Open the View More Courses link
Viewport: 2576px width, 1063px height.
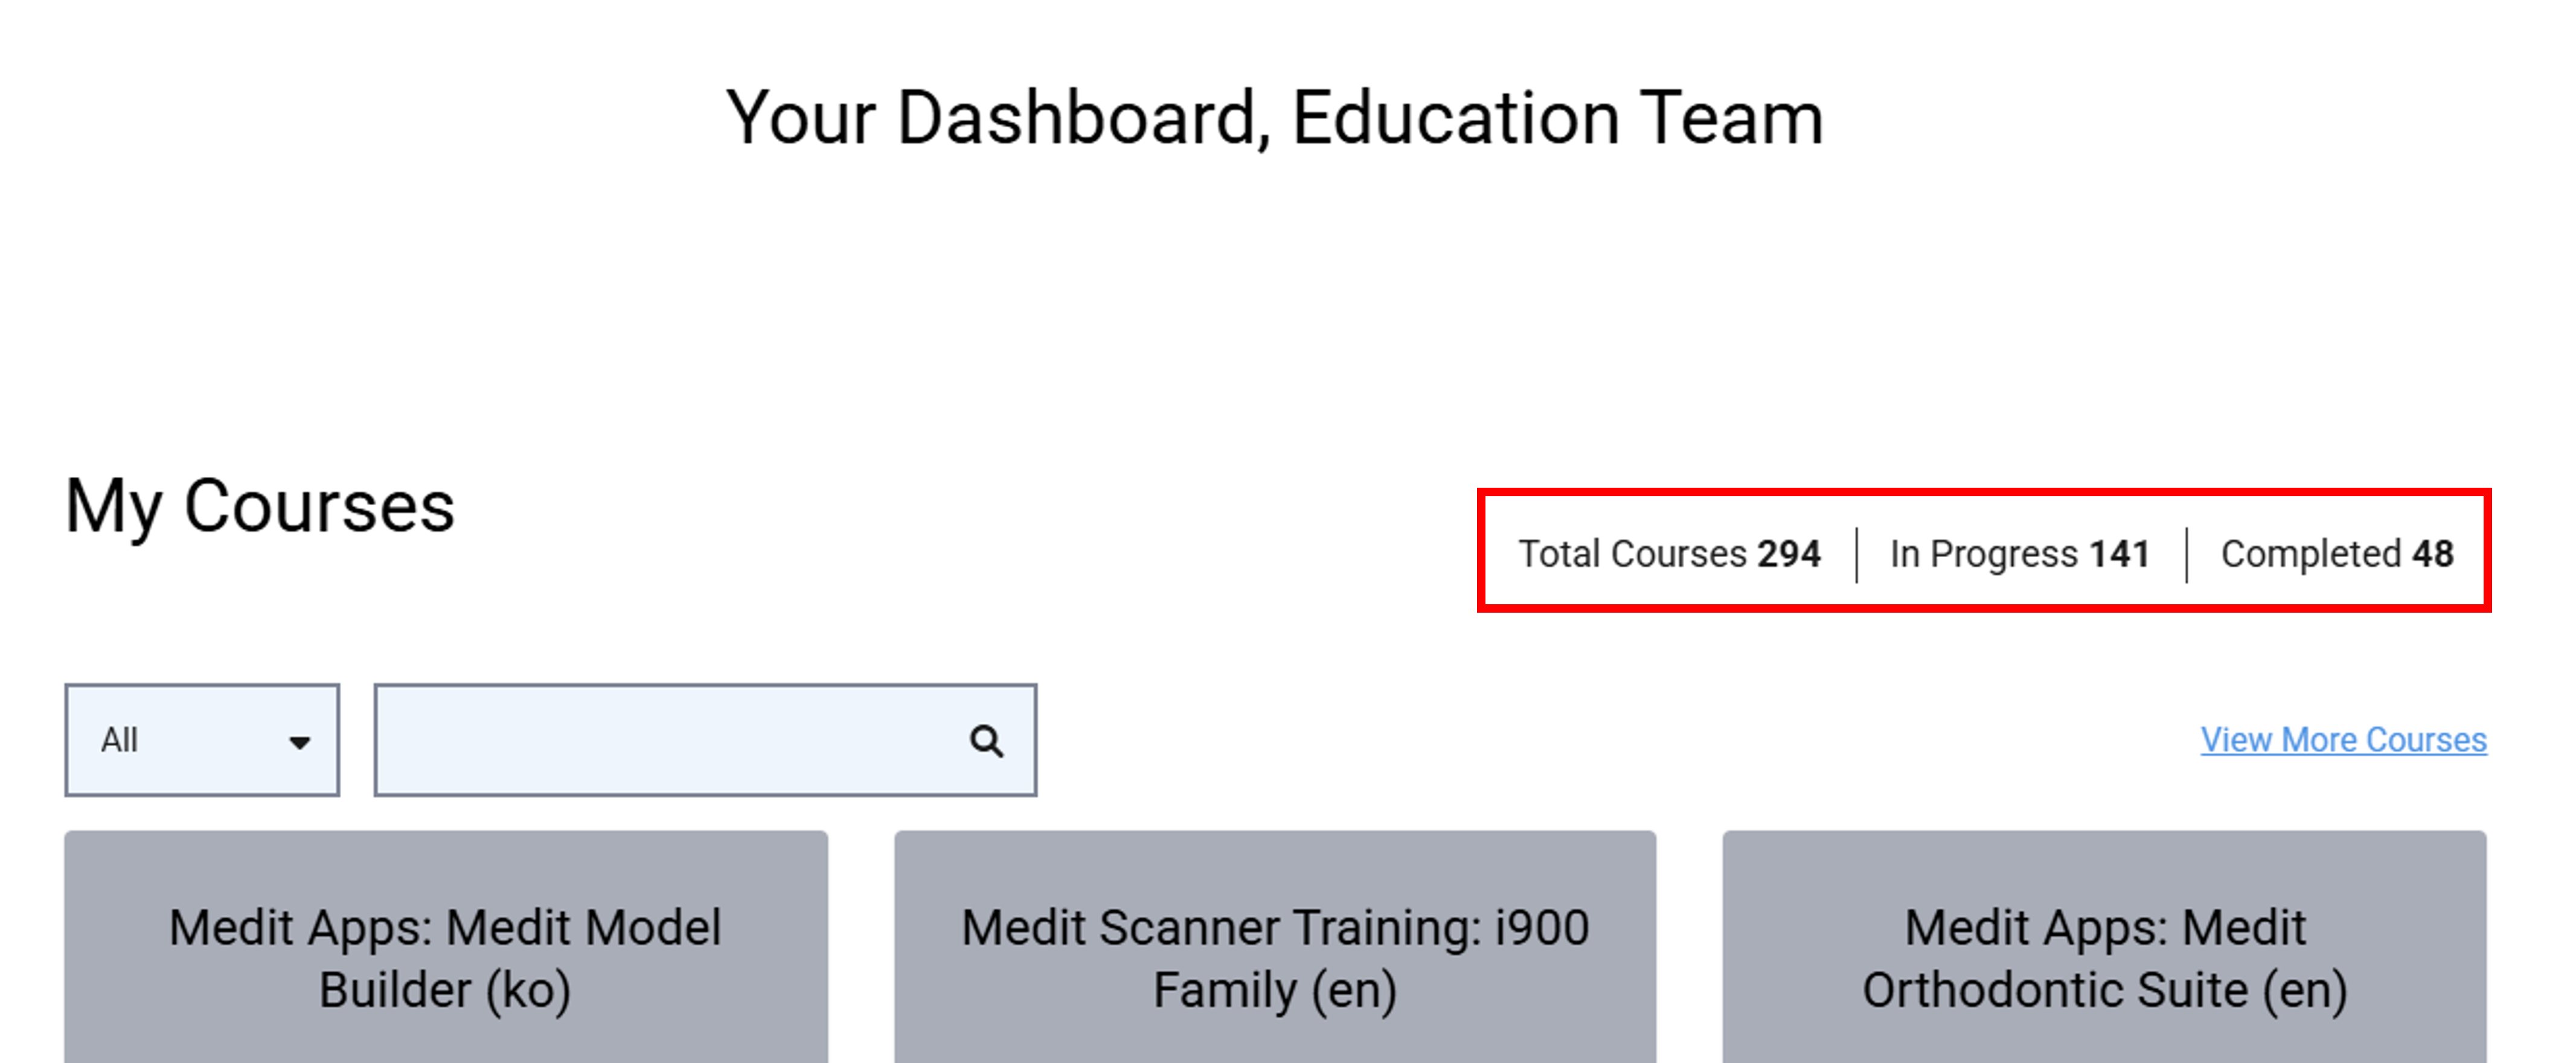[2343, 739]
